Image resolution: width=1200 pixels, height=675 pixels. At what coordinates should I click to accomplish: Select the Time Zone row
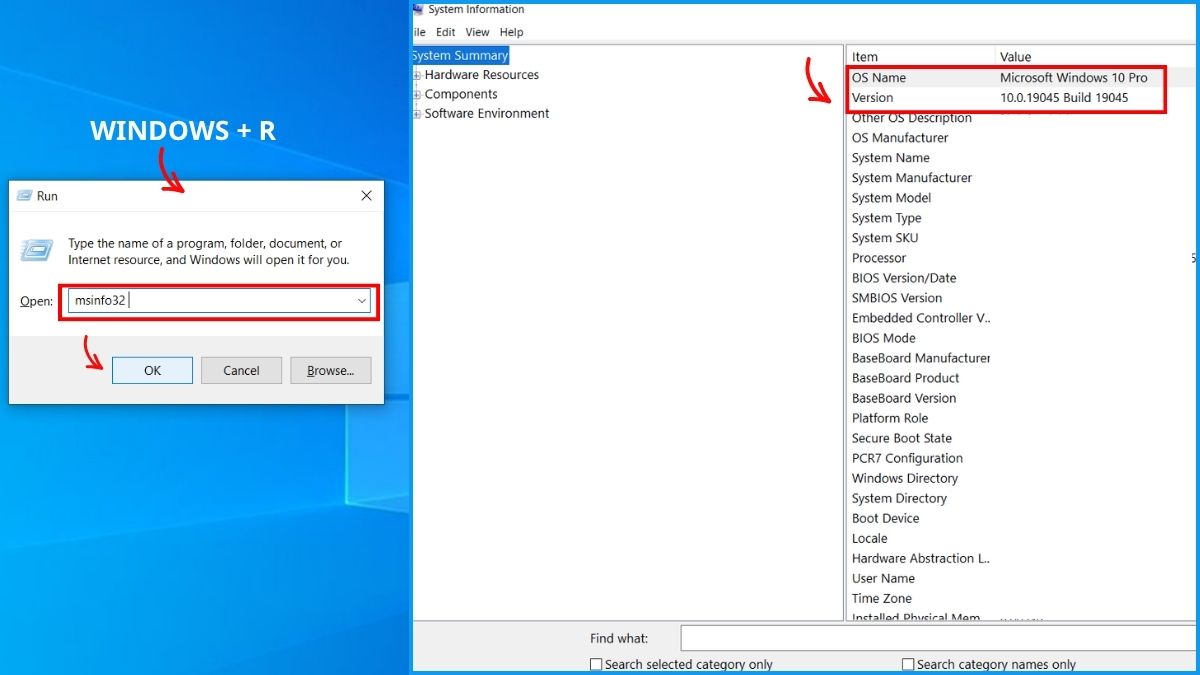point(1022,598)
